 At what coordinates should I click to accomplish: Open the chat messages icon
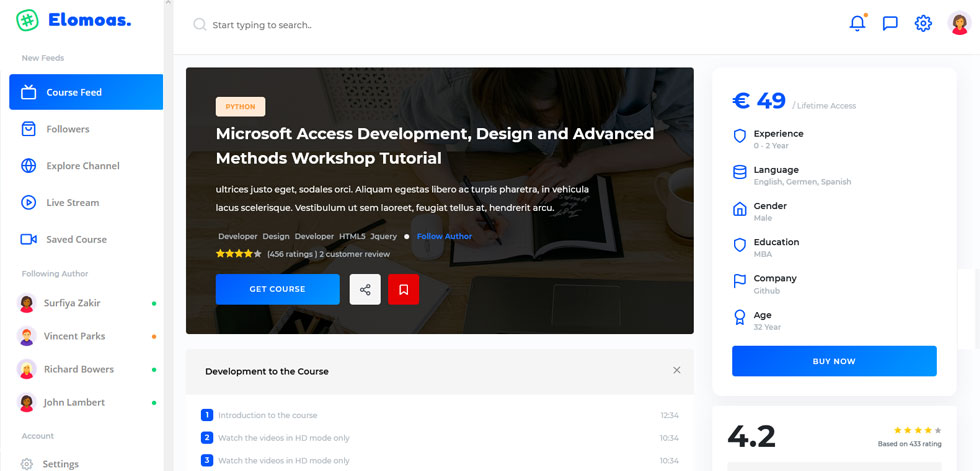[890, 24]
